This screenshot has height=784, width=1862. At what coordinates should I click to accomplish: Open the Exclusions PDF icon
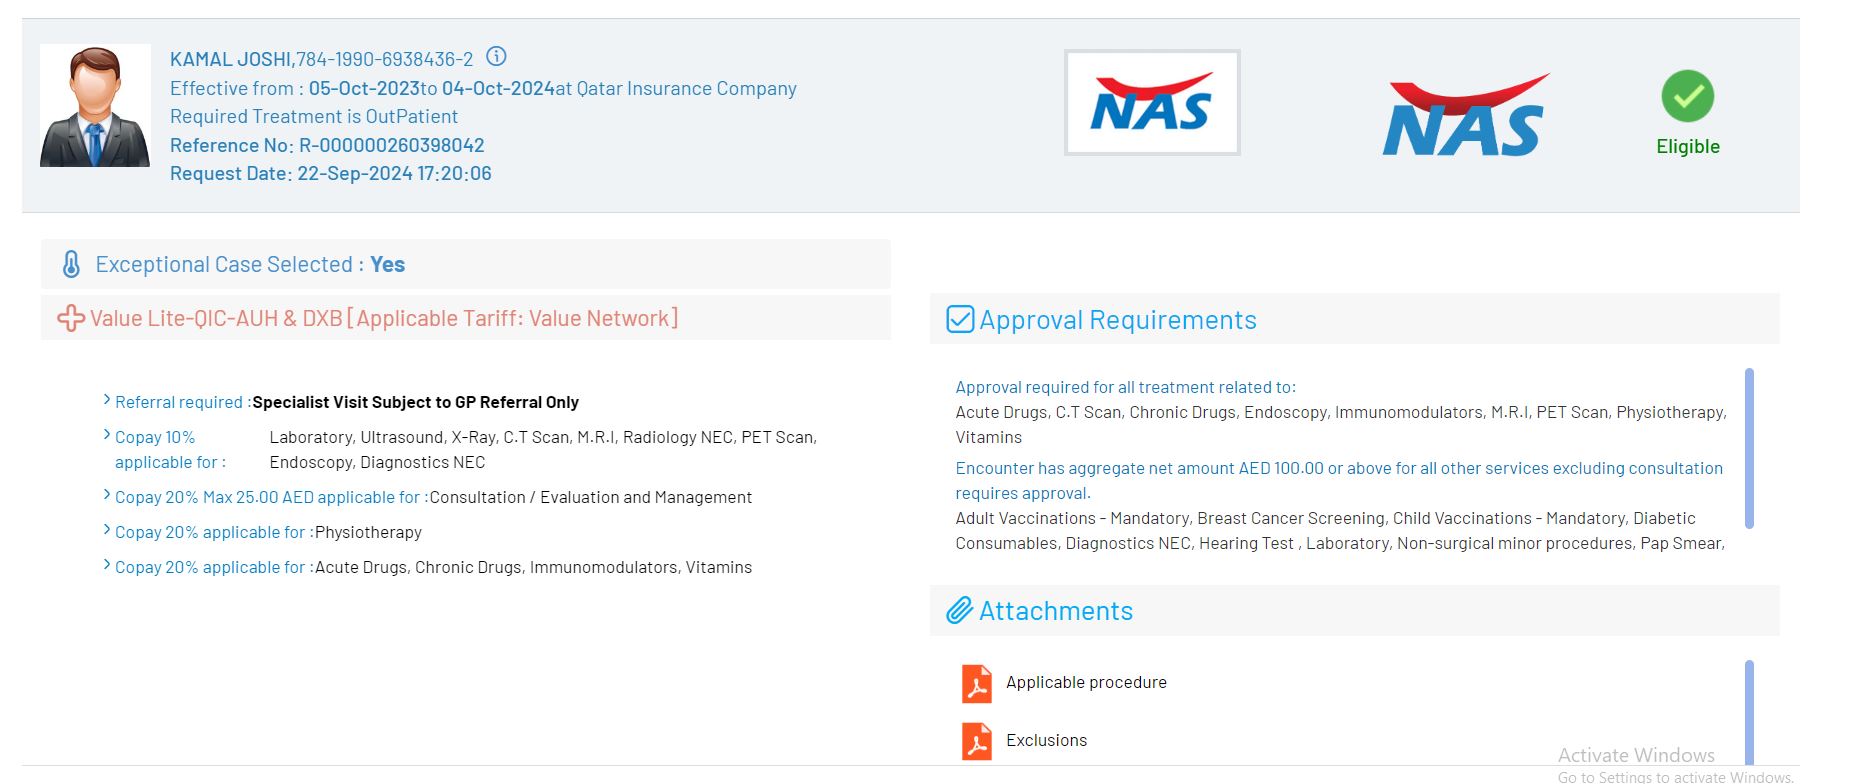[x=976, y=742]
